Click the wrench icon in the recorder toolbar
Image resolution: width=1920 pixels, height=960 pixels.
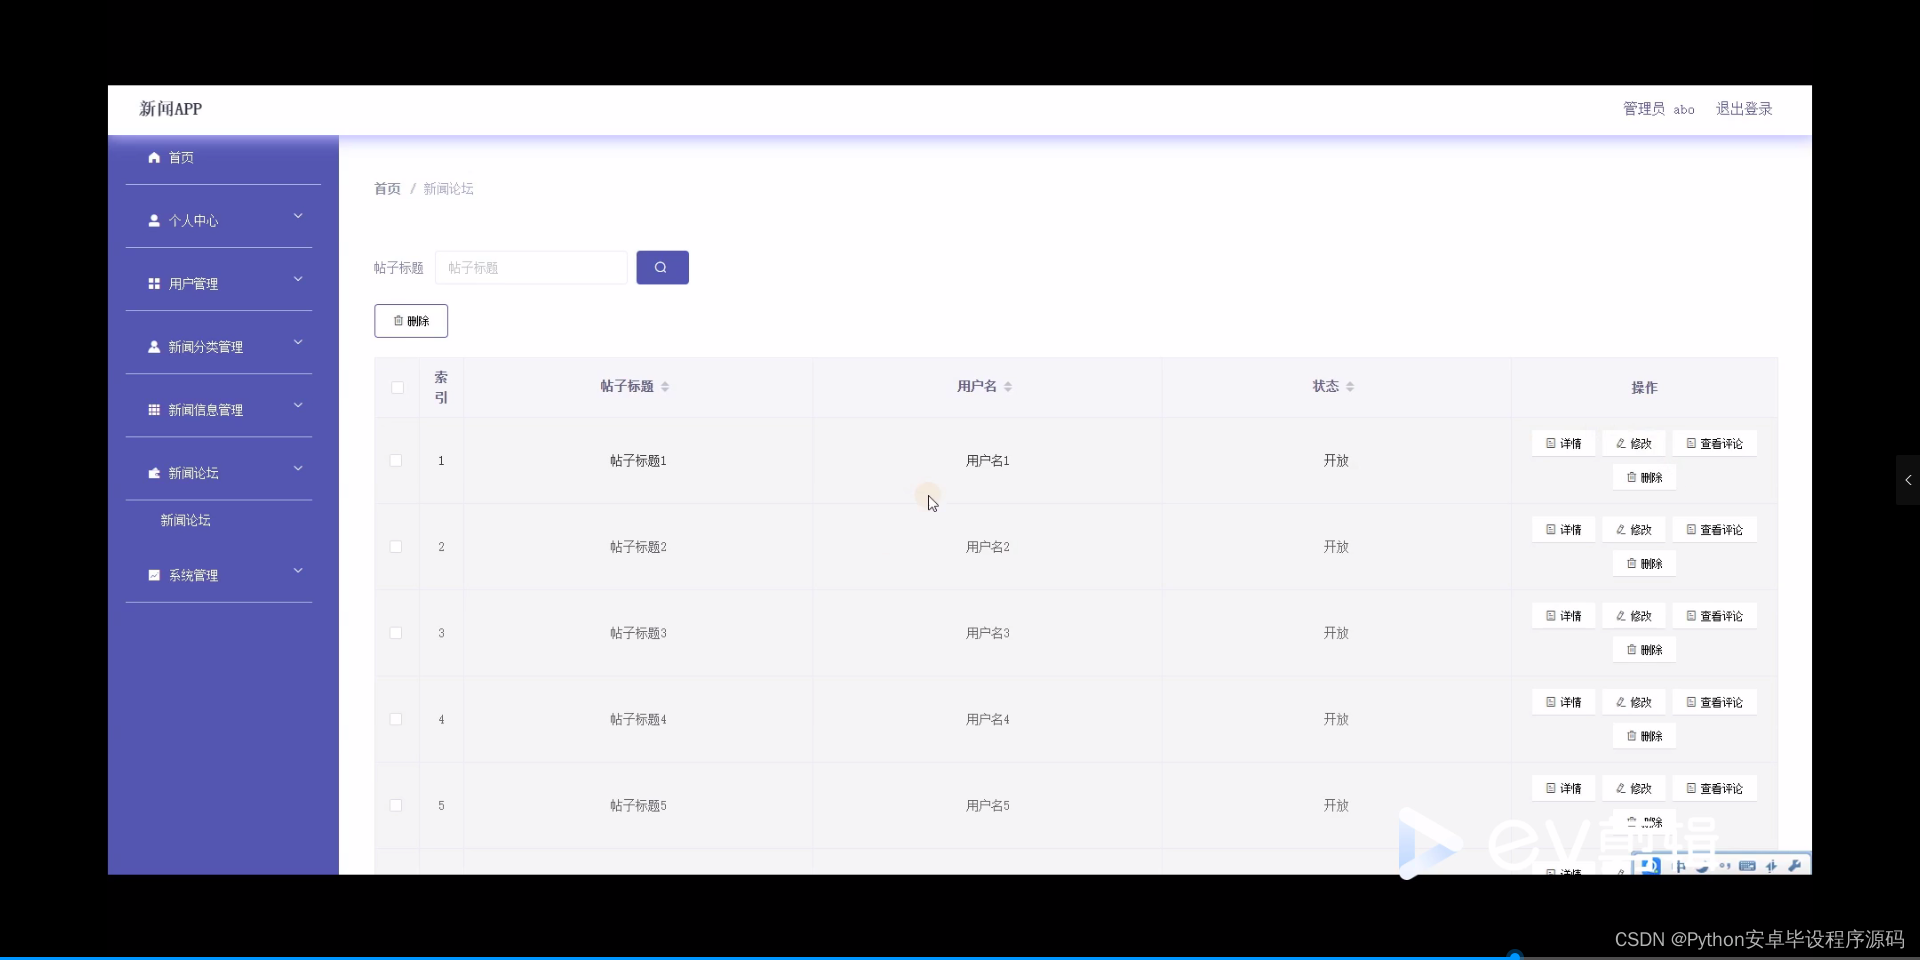pos(1795,866)
